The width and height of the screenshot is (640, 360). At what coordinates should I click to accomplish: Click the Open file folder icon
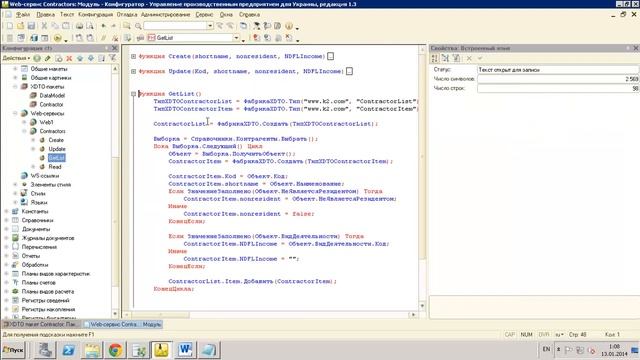(x=20, y=26)
